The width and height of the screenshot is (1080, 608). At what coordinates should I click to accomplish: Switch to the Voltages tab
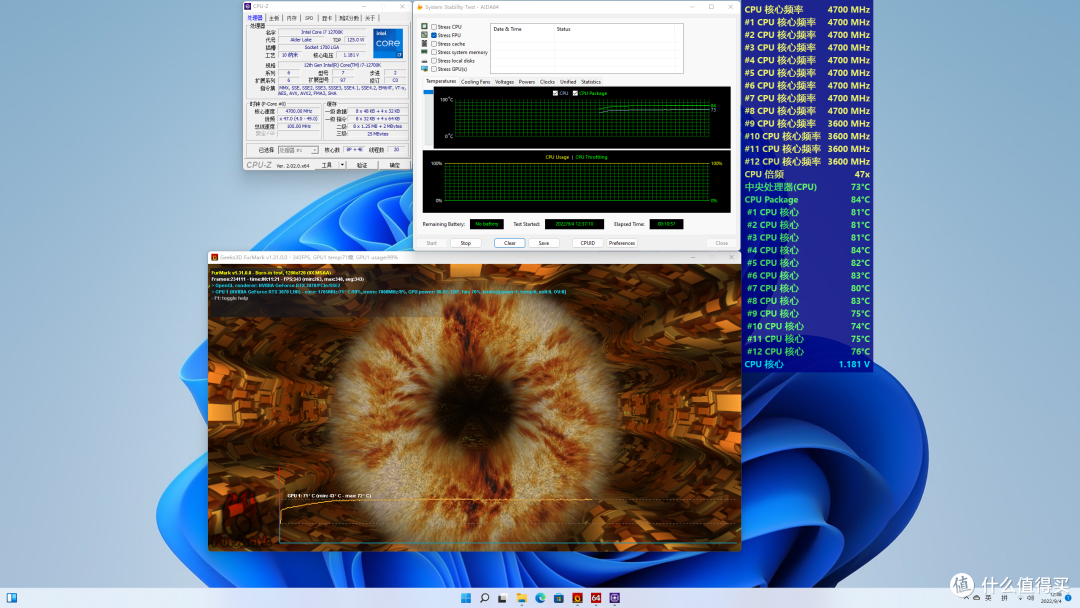coord(504,82)
